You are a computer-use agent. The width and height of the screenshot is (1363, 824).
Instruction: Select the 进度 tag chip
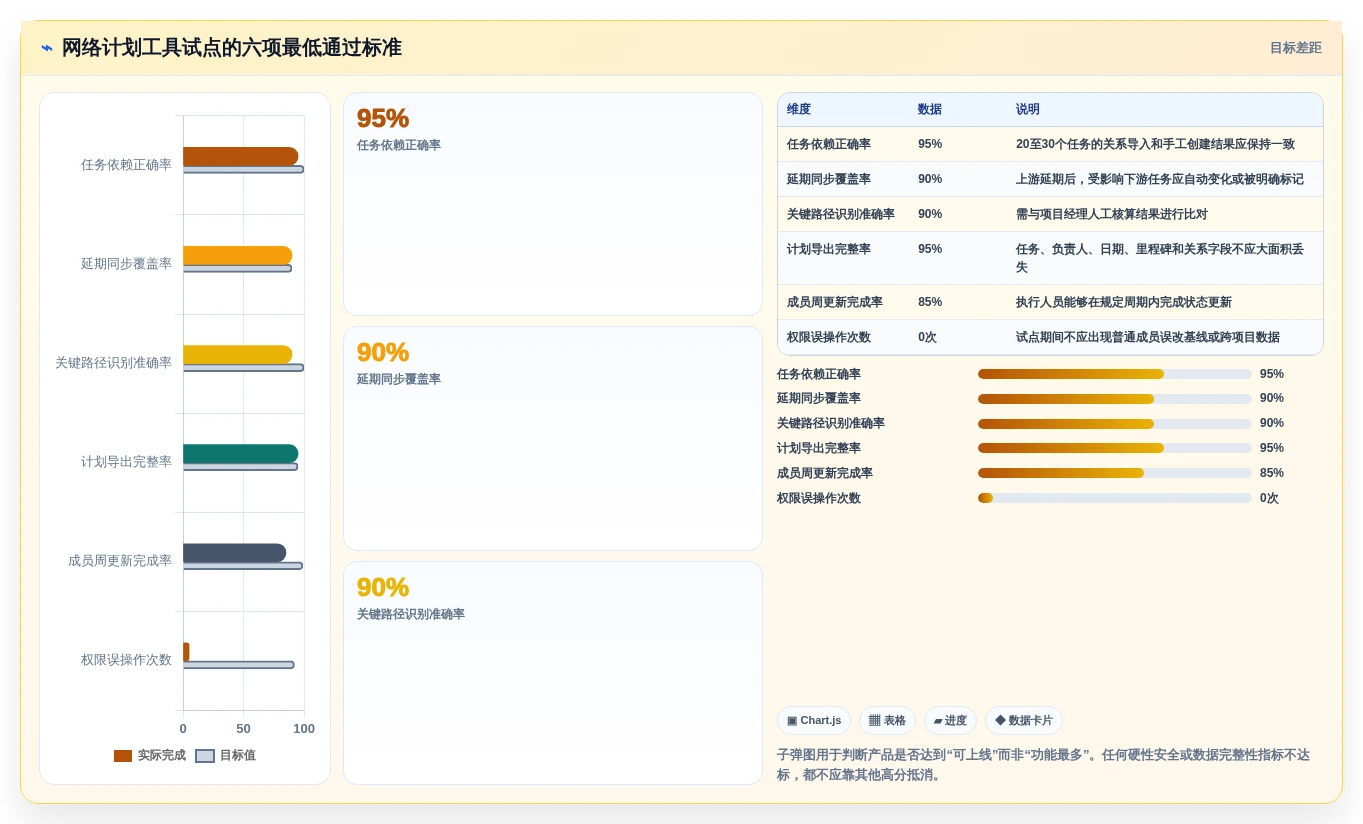pyautogui.click(x=950, y=720)
